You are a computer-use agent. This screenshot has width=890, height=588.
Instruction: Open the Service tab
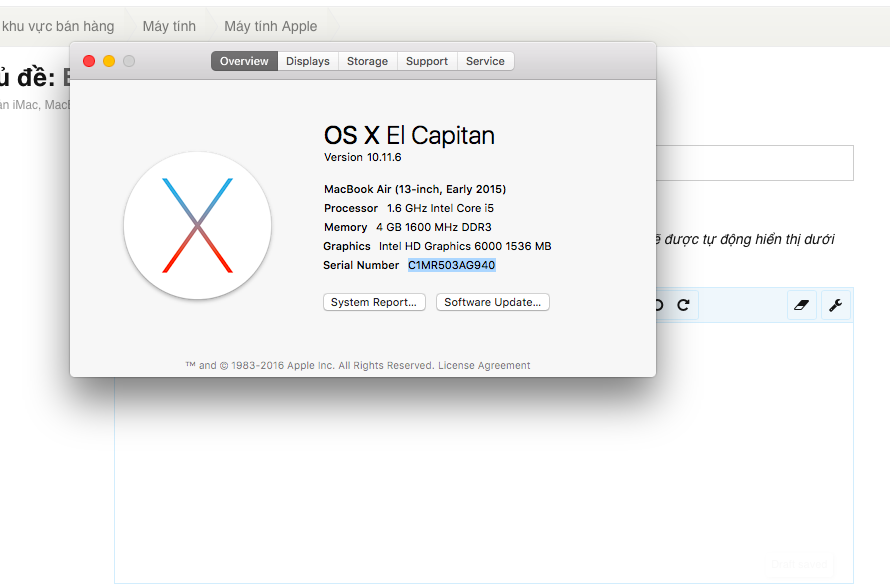coord(485,61)
